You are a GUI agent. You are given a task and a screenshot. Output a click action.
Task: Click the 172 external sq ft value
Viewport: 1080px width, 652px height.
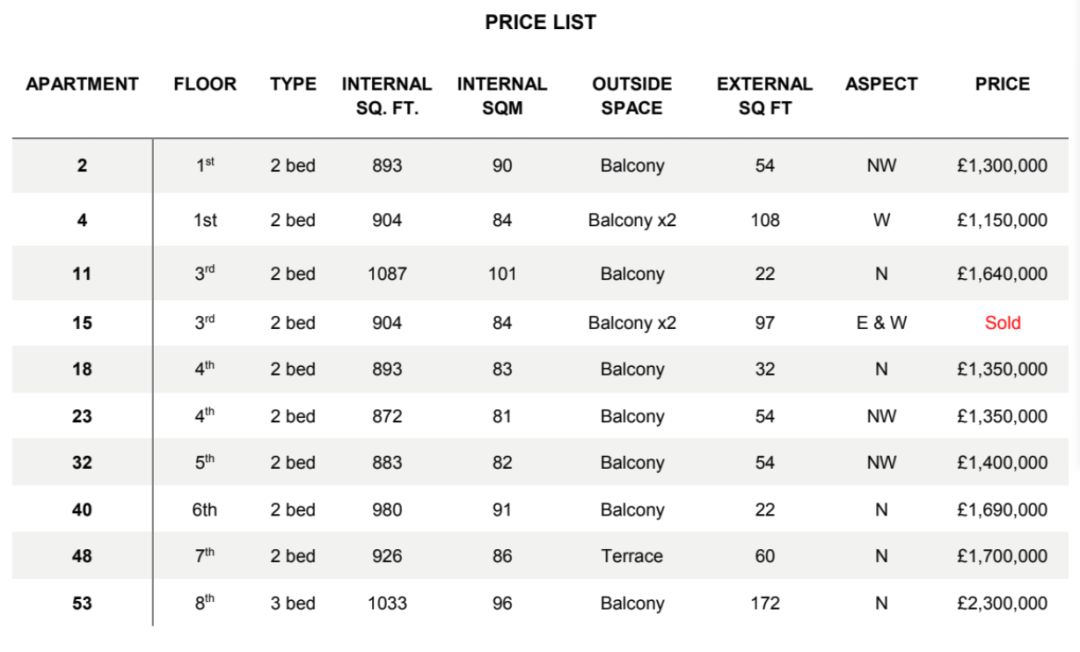[765, 603]
